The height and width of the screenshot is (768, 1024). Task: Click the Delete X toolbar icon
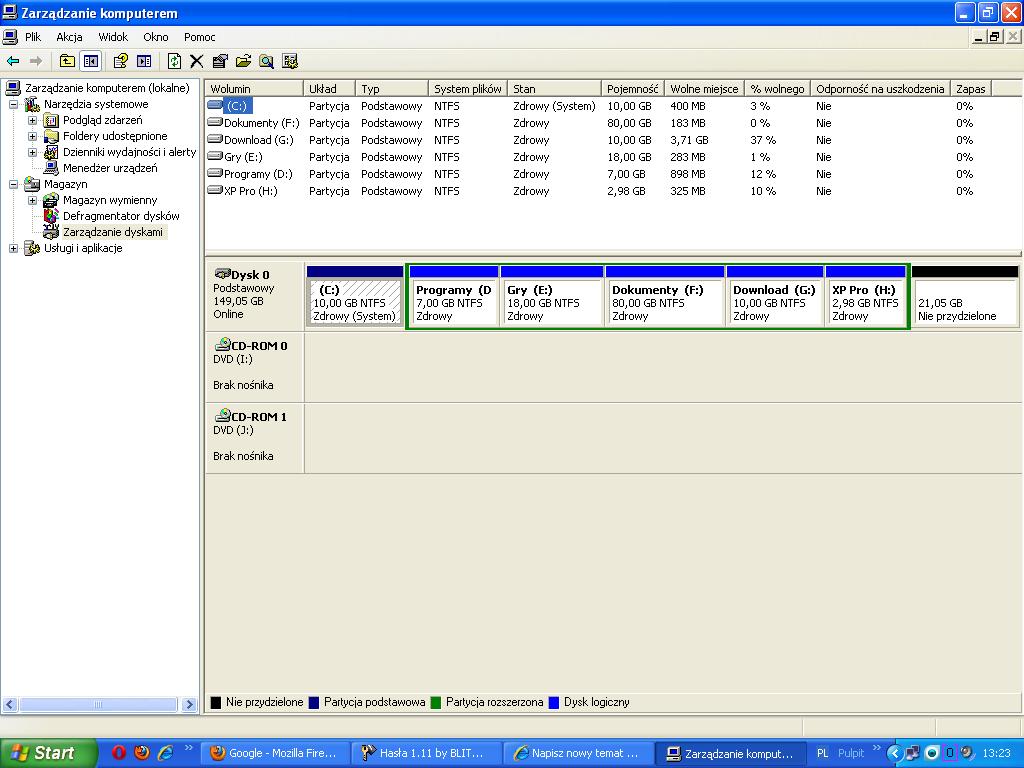[197, 61]
